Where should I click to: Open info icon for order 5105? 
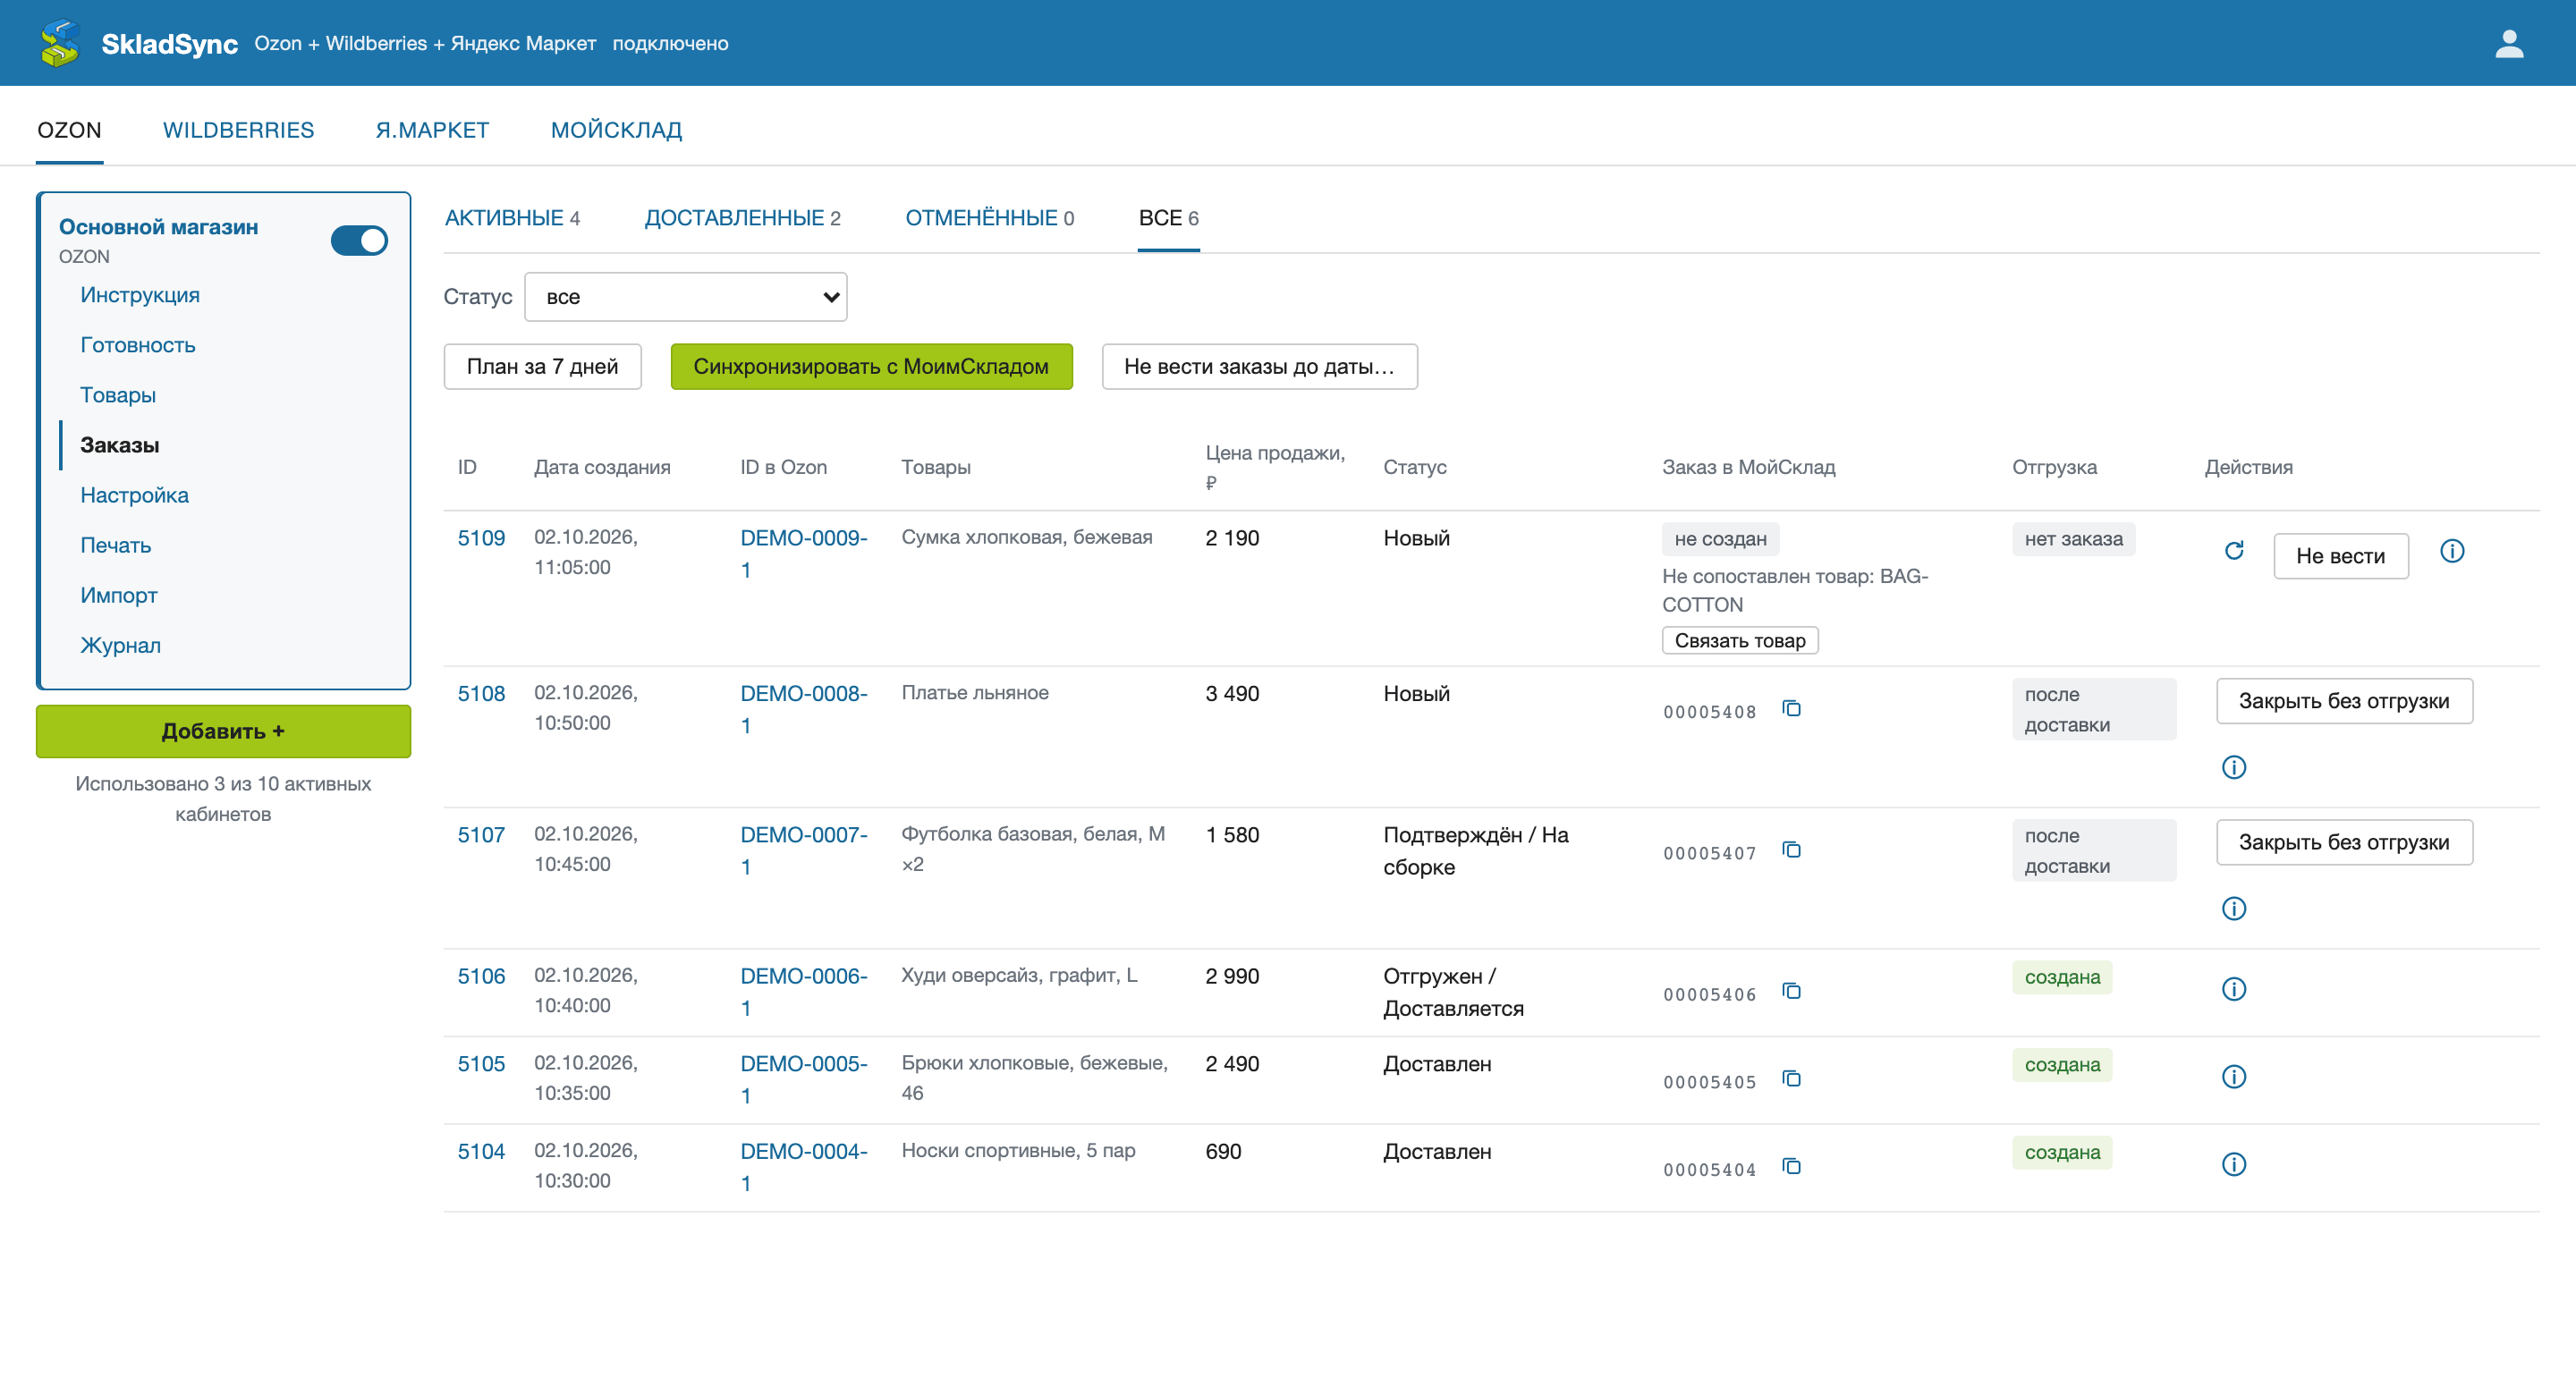coord(2233,1077)
